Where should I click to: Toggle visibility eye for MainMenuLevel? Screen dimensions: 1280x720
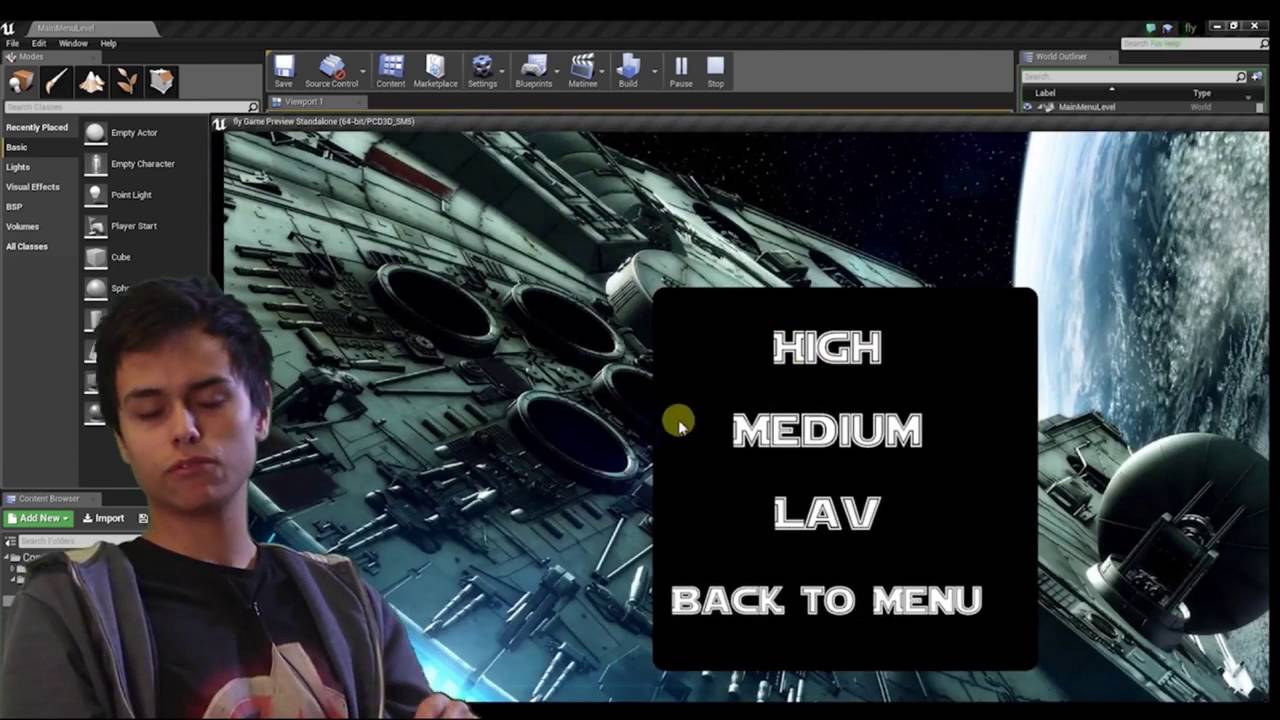tap(1027, 107)
